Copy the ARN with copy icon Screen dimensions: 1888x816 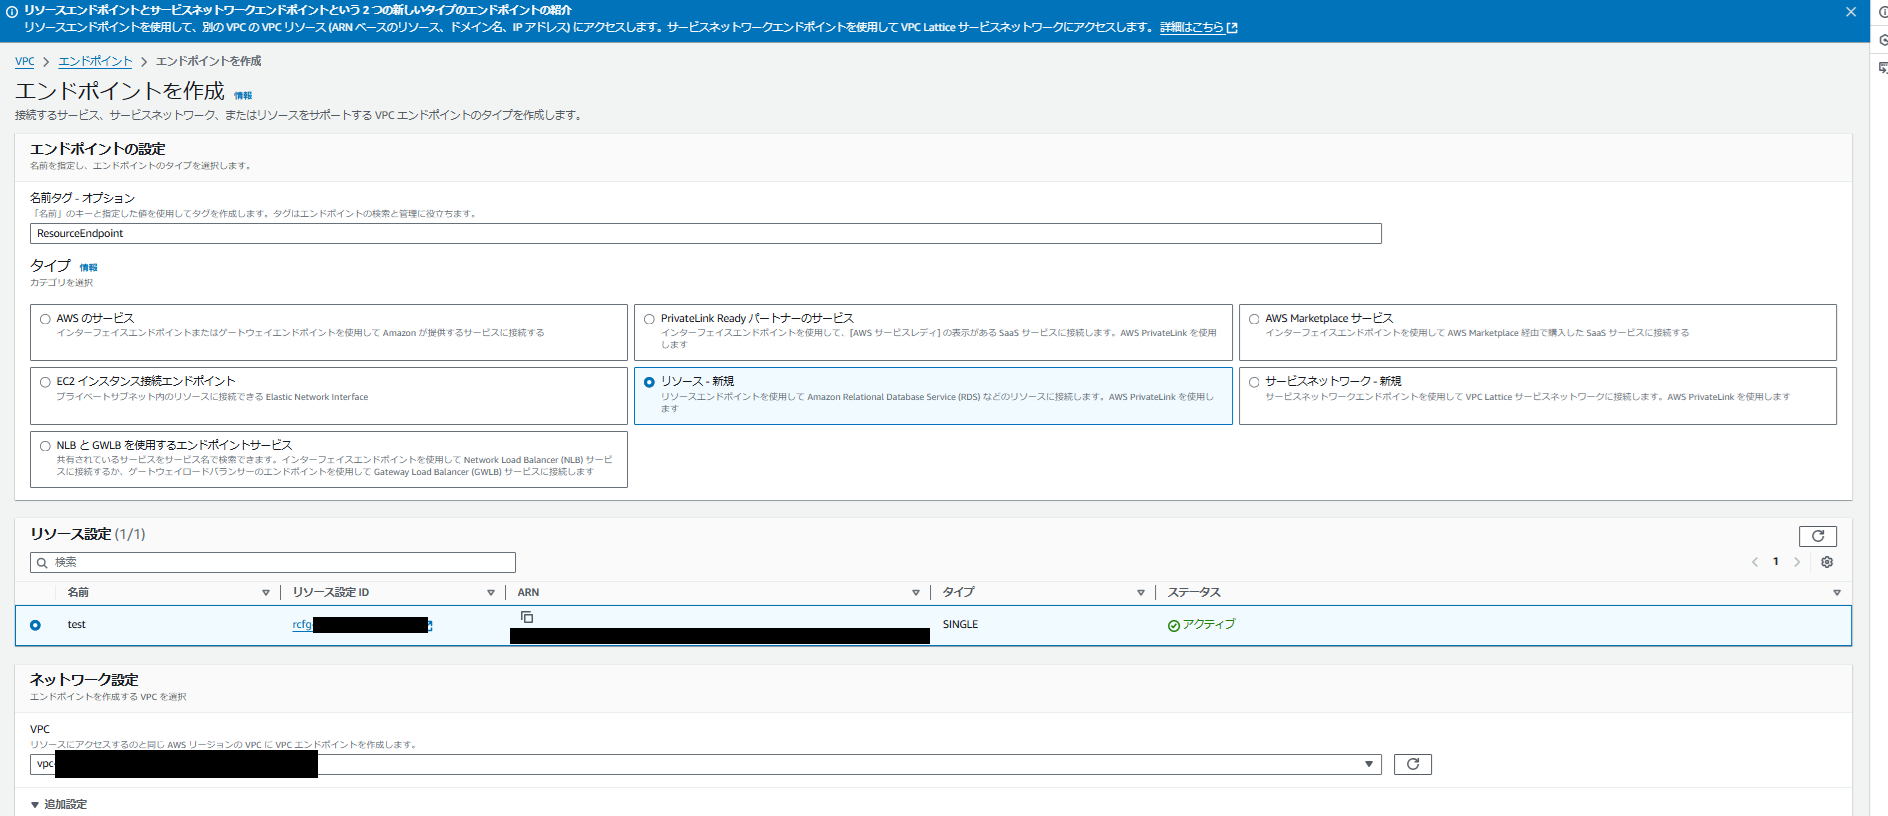click(527, 617)
